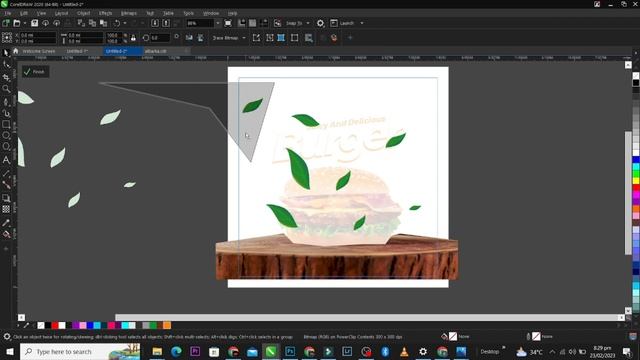
Task: Pick the orange swatch in document palette
Action: [167, 325]
